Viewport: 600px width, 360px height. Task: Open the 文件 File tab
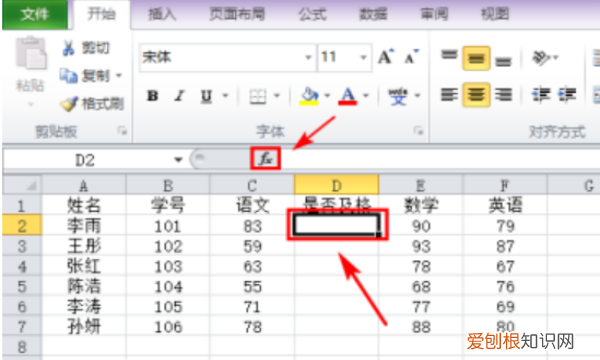[35, 15]
